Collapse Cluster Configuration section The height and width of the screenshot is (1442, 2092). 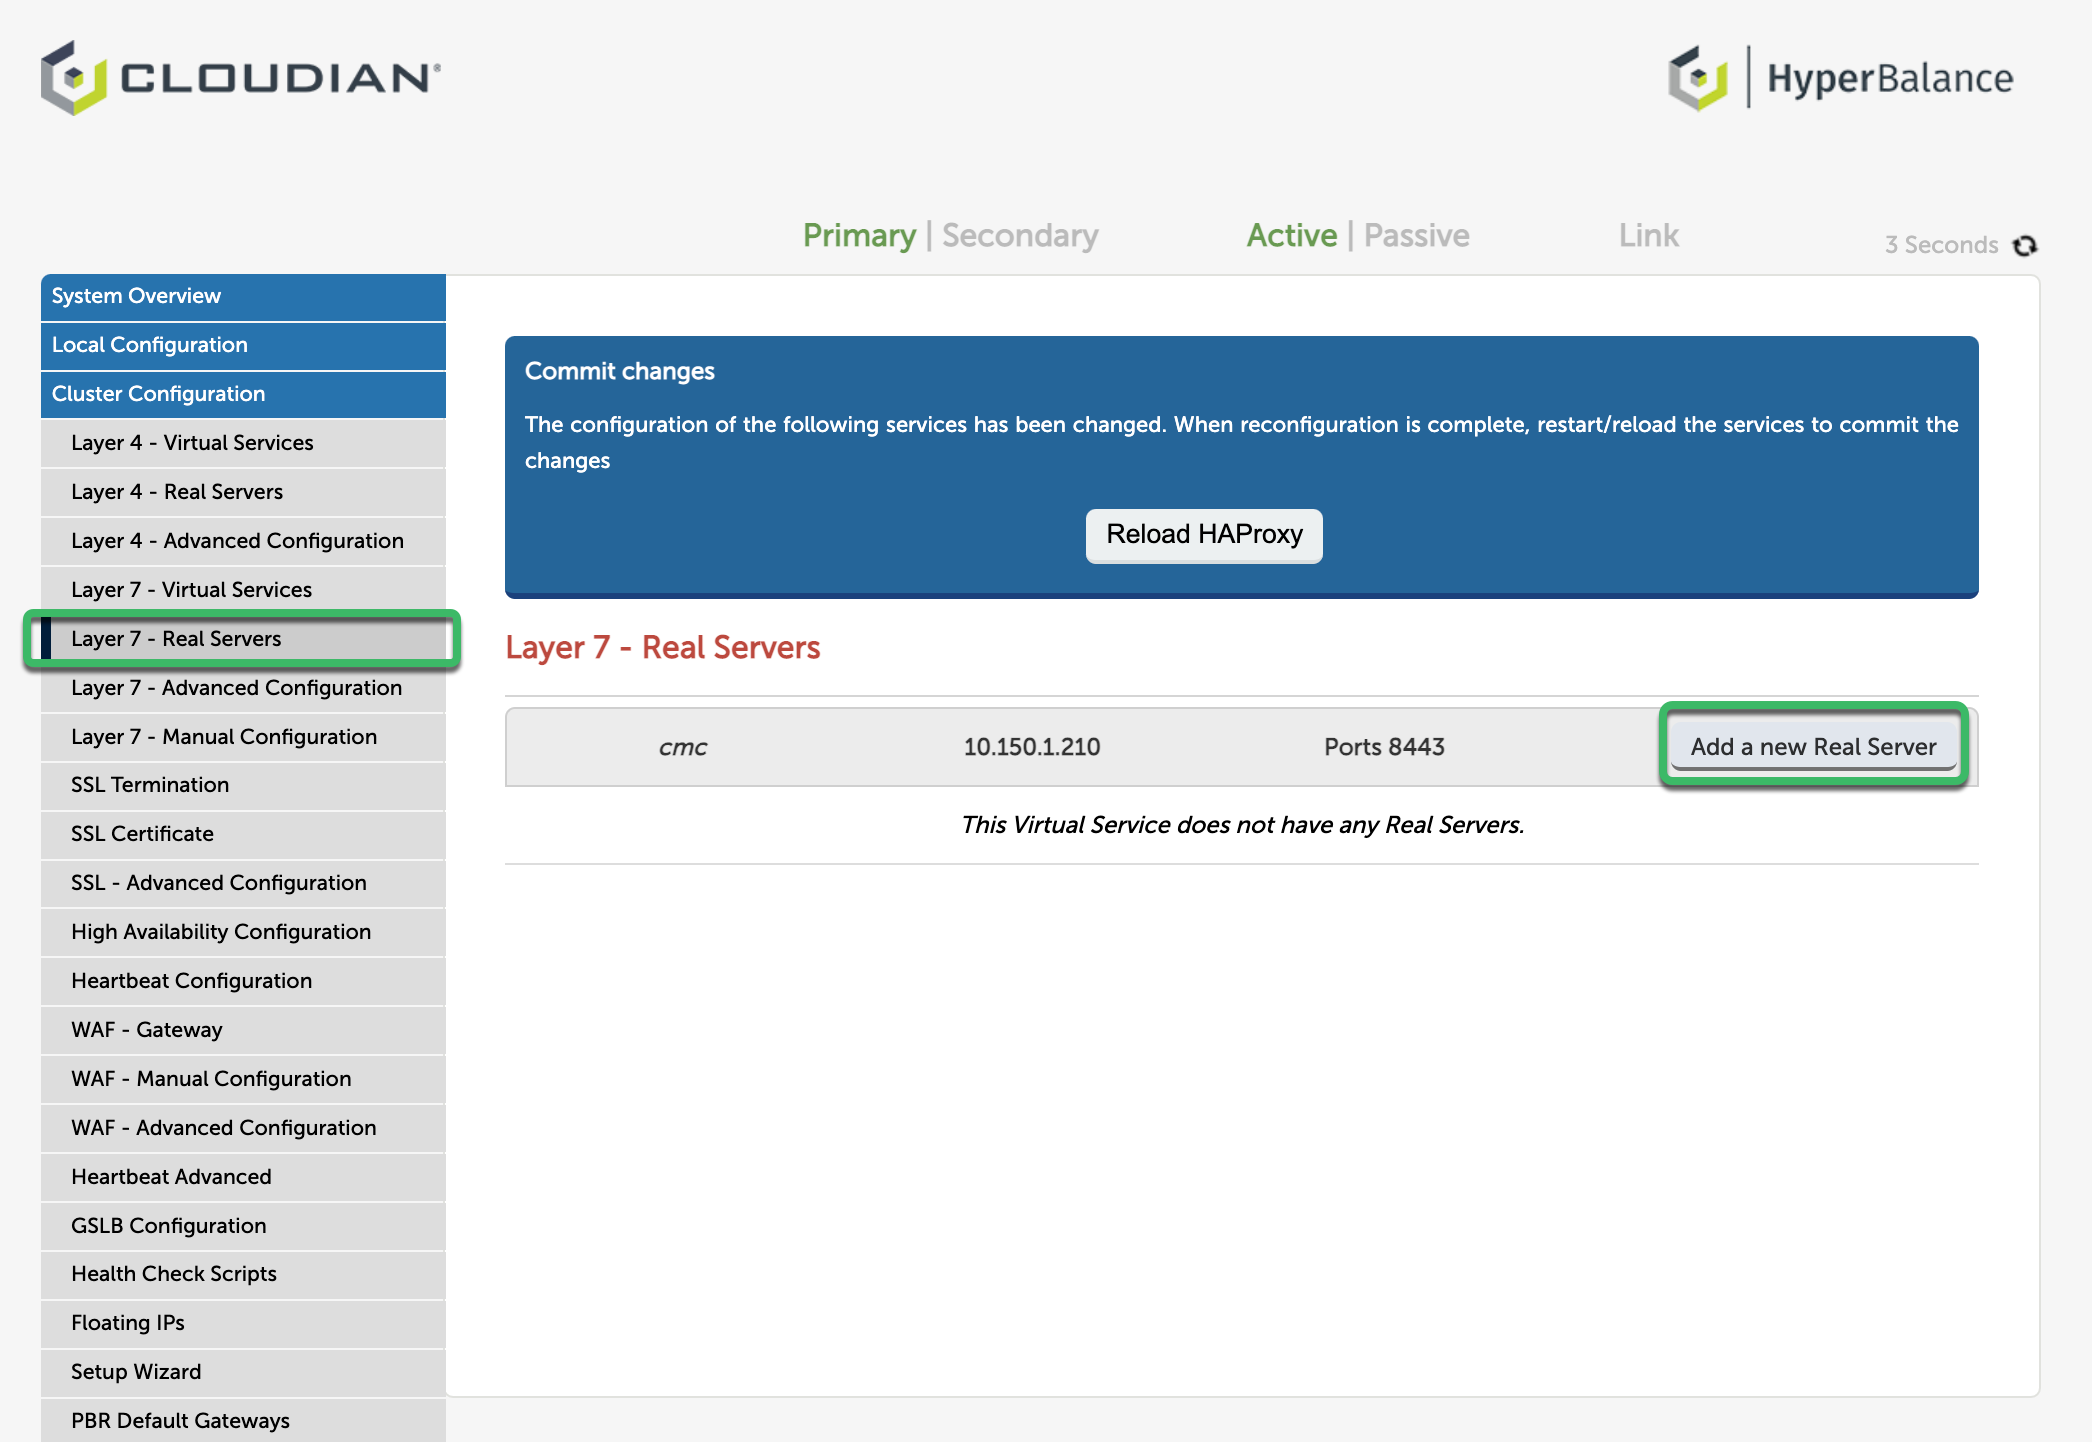pyautogui.click(x=243, y=394)
